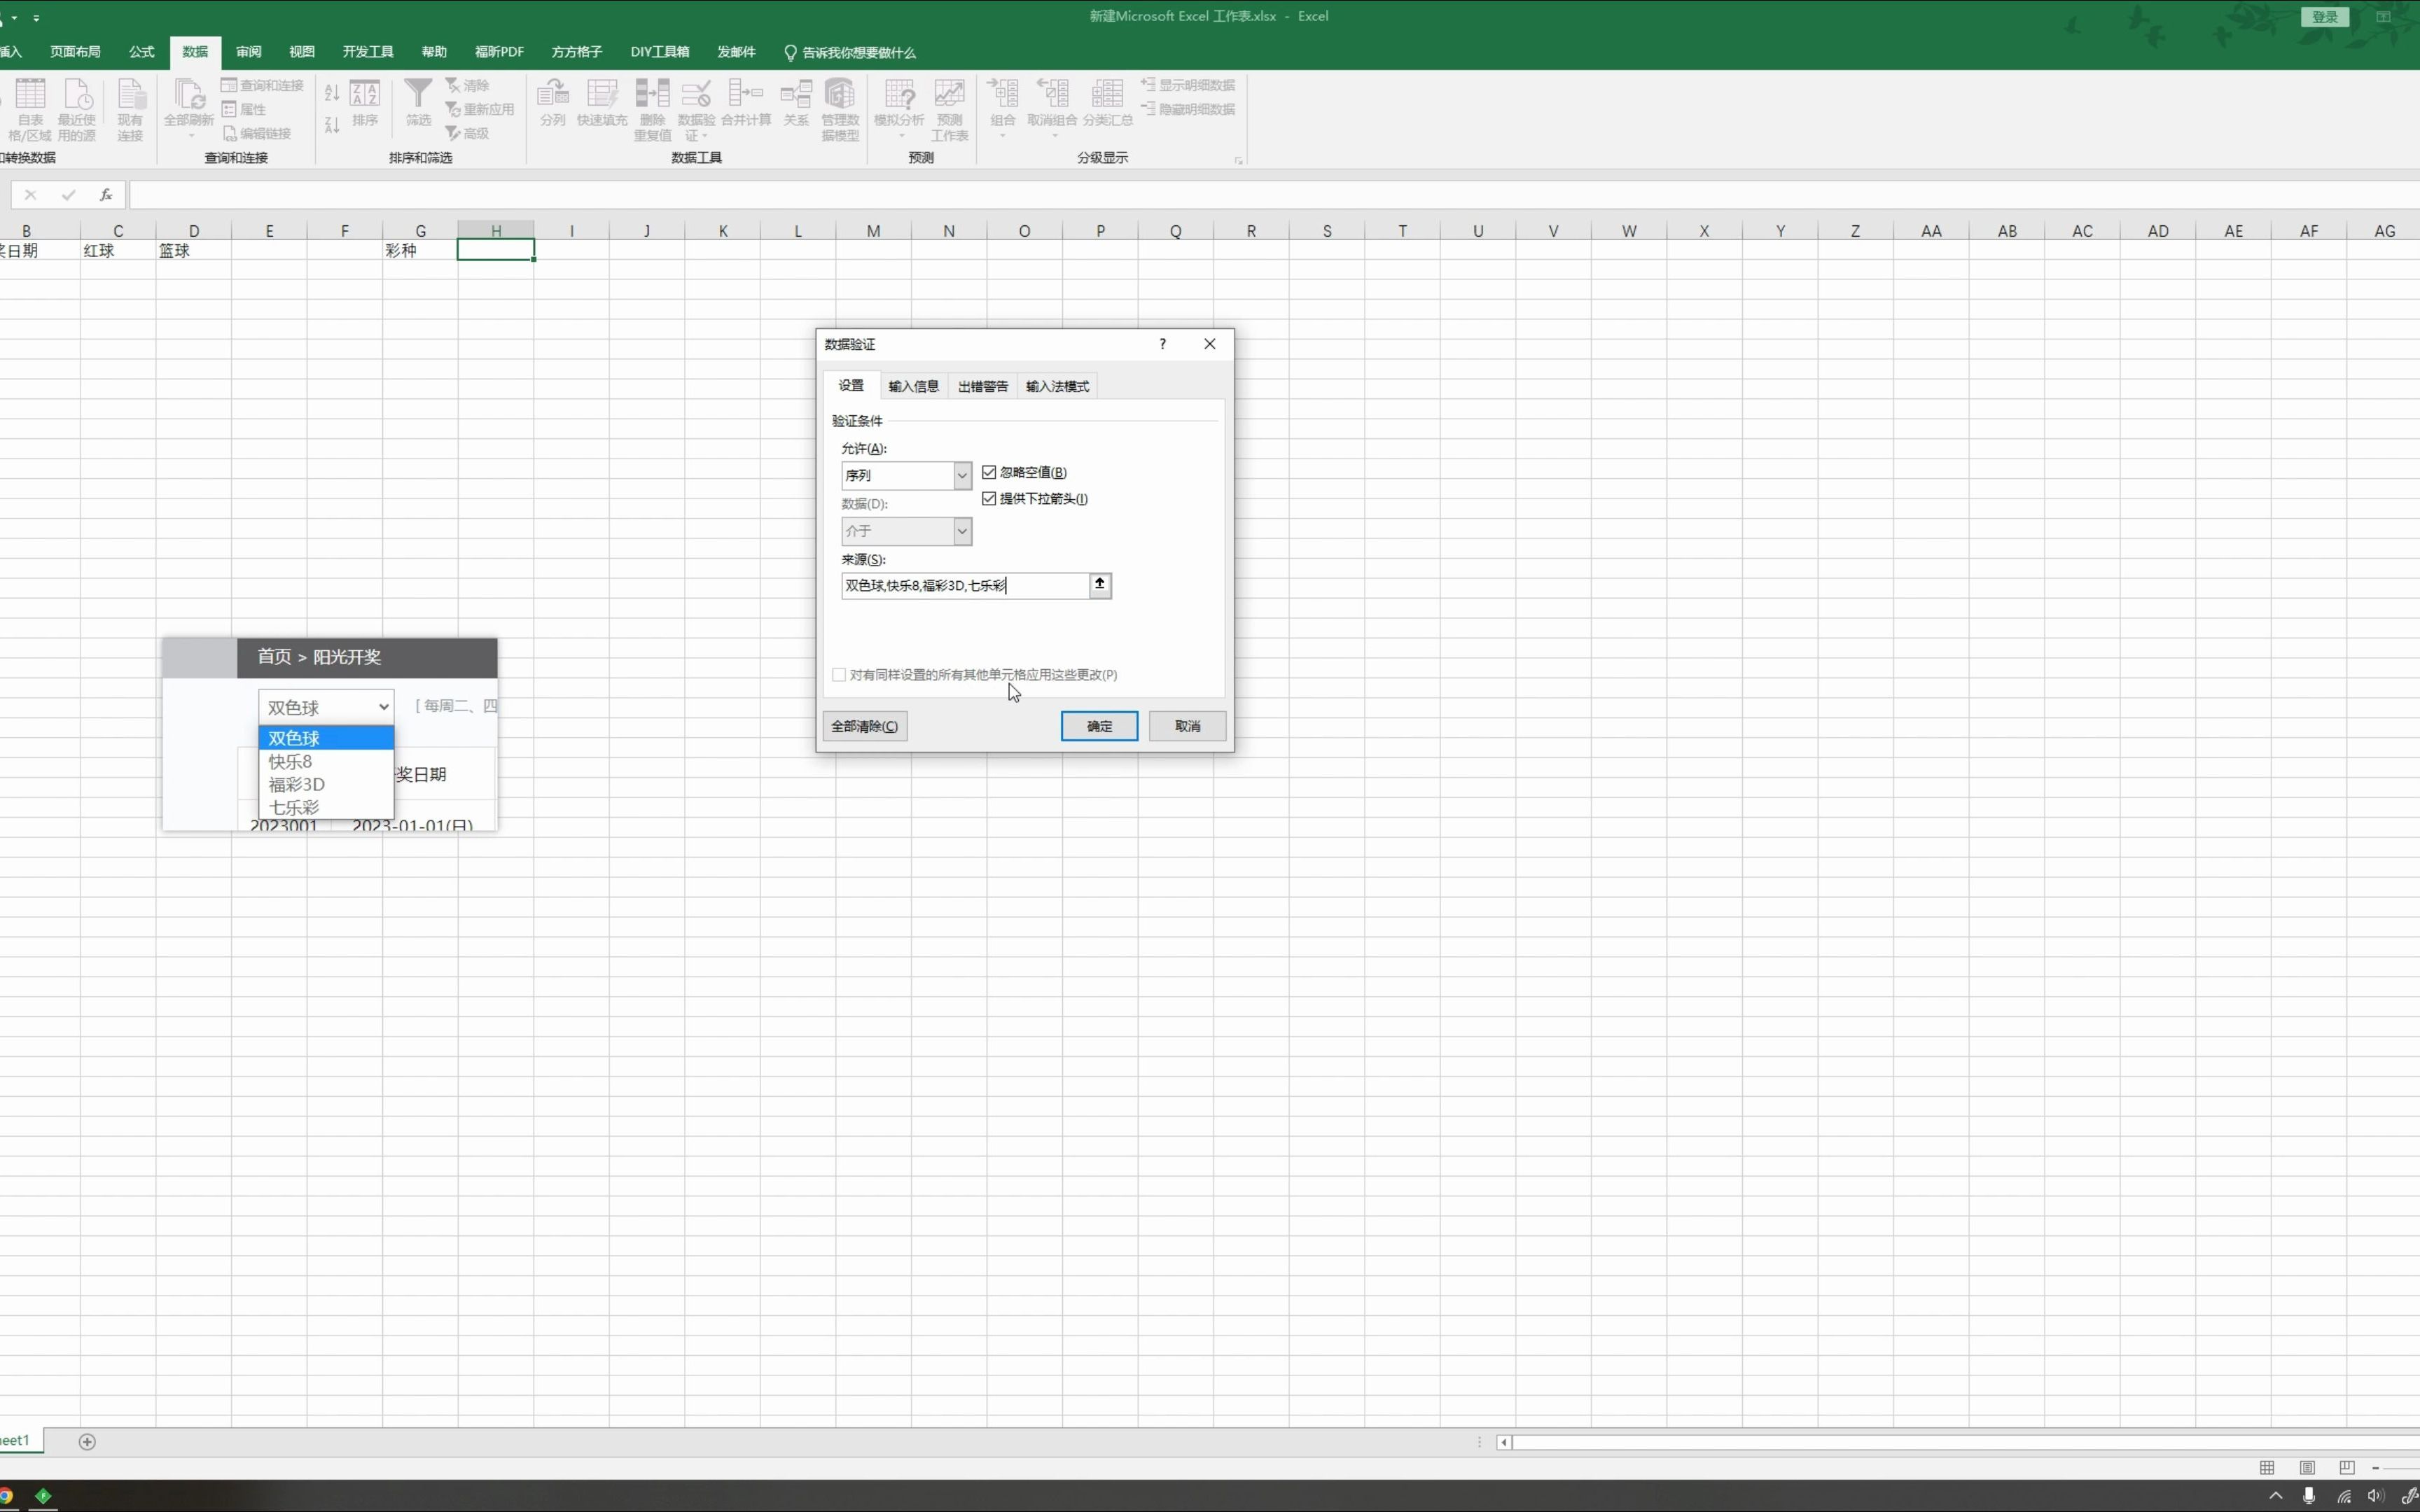Open the 数据 ribbon tab
Screen dimensions: 2420x1512
point(195,52)
